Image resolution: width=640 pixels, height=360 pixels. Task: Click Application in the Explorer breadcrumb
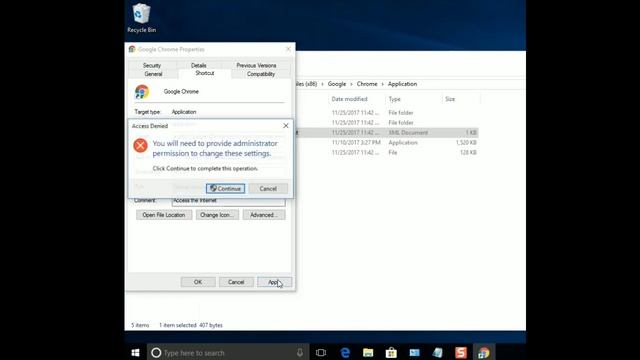[402, 84]
